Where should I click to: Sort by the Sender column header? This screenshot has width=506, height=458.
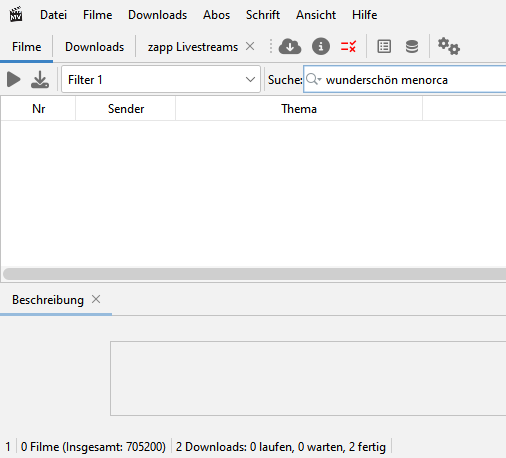click(126, 109)
